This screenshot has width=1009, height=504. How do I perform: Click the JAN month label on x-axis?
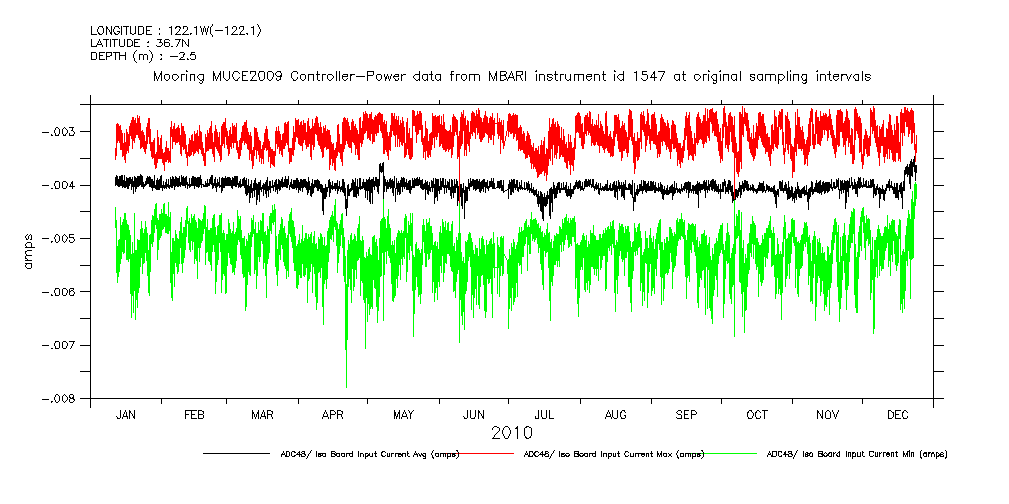coord(126,414)
